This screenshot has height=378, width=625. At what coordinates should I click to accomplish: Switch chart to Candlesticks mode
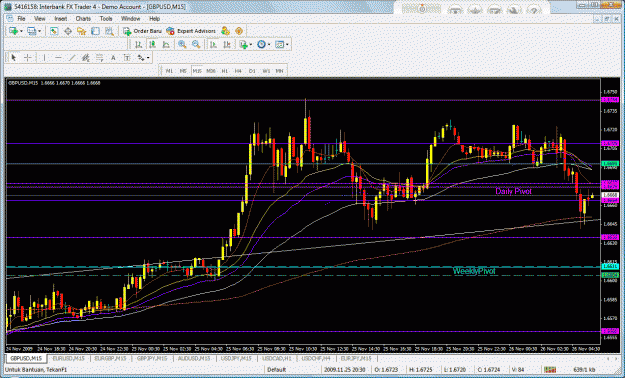click(152, 45)
